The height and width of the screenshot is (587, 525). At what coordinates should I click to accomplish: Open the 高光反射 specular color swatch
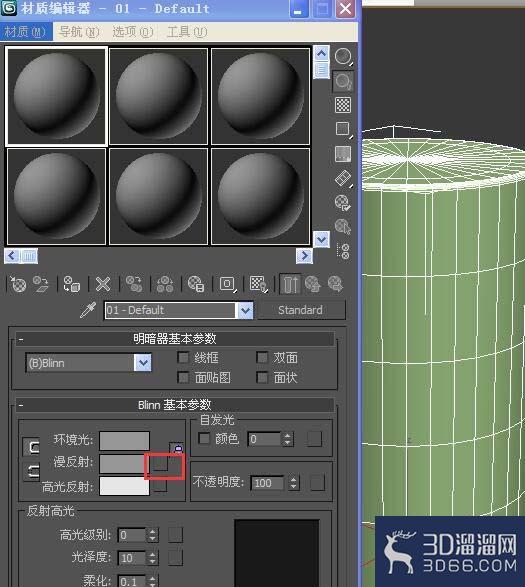[x=124, y=486]
